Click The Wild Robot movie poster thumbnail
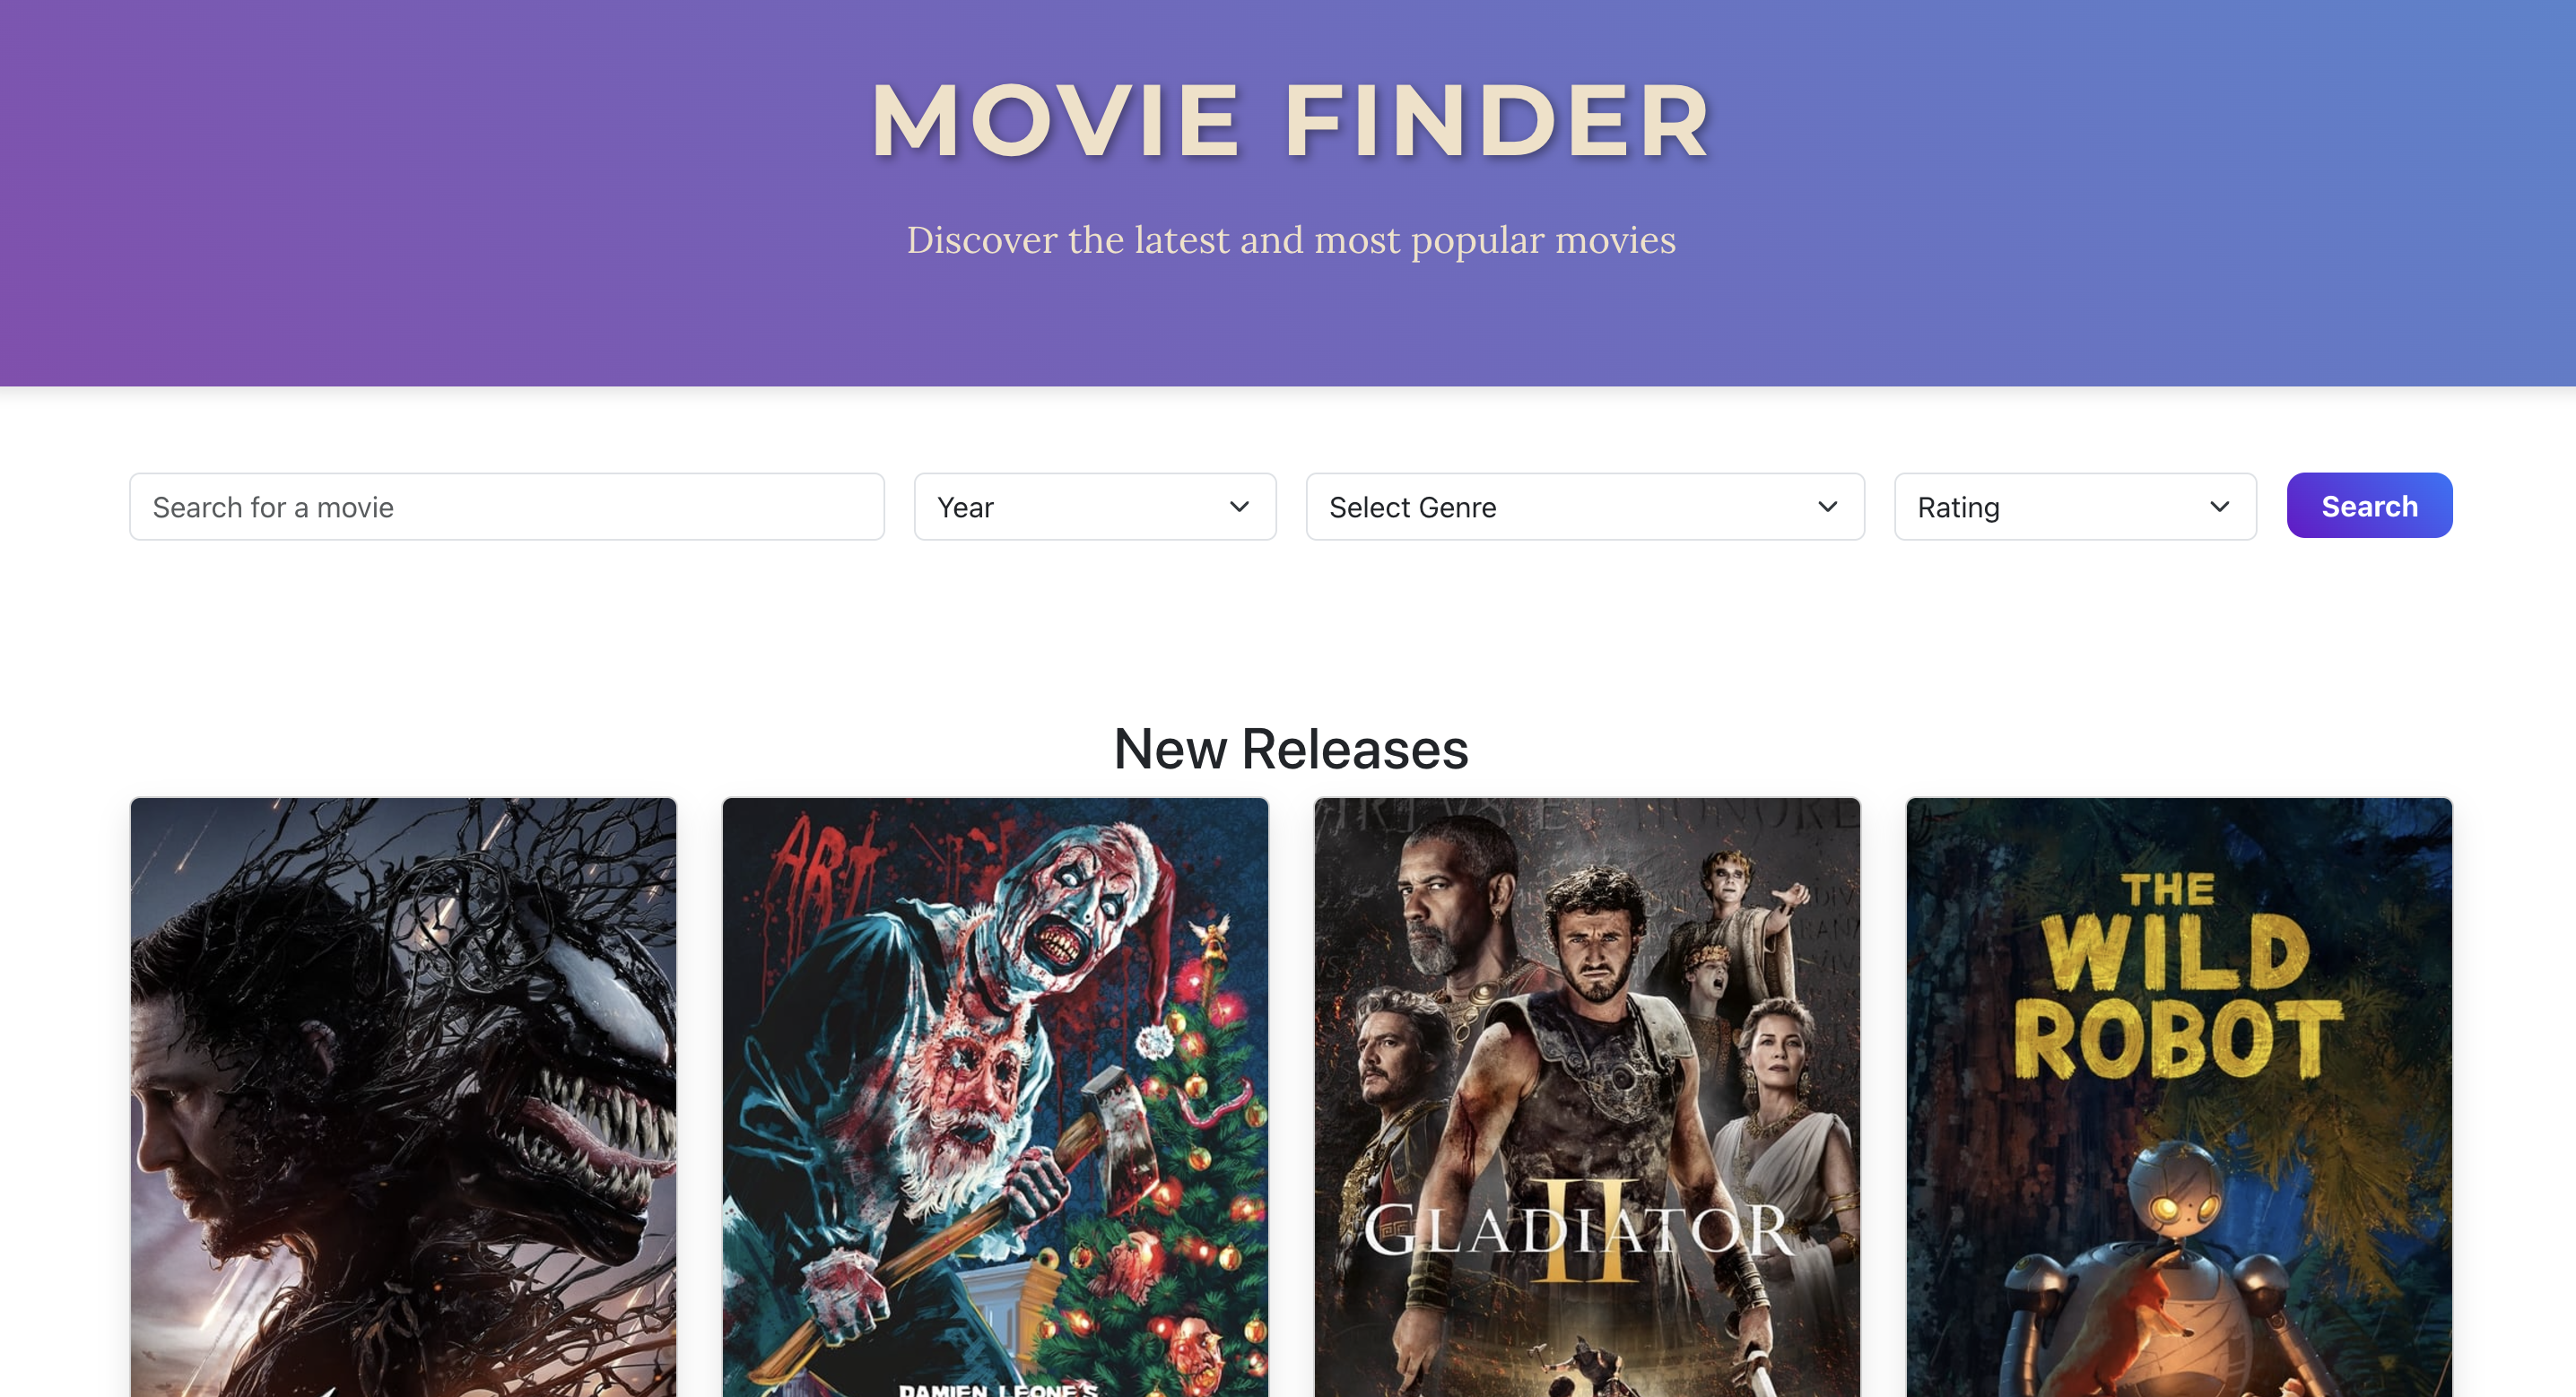Viewport: 2576px width, 1397px height. (x=2179, y=1098)
